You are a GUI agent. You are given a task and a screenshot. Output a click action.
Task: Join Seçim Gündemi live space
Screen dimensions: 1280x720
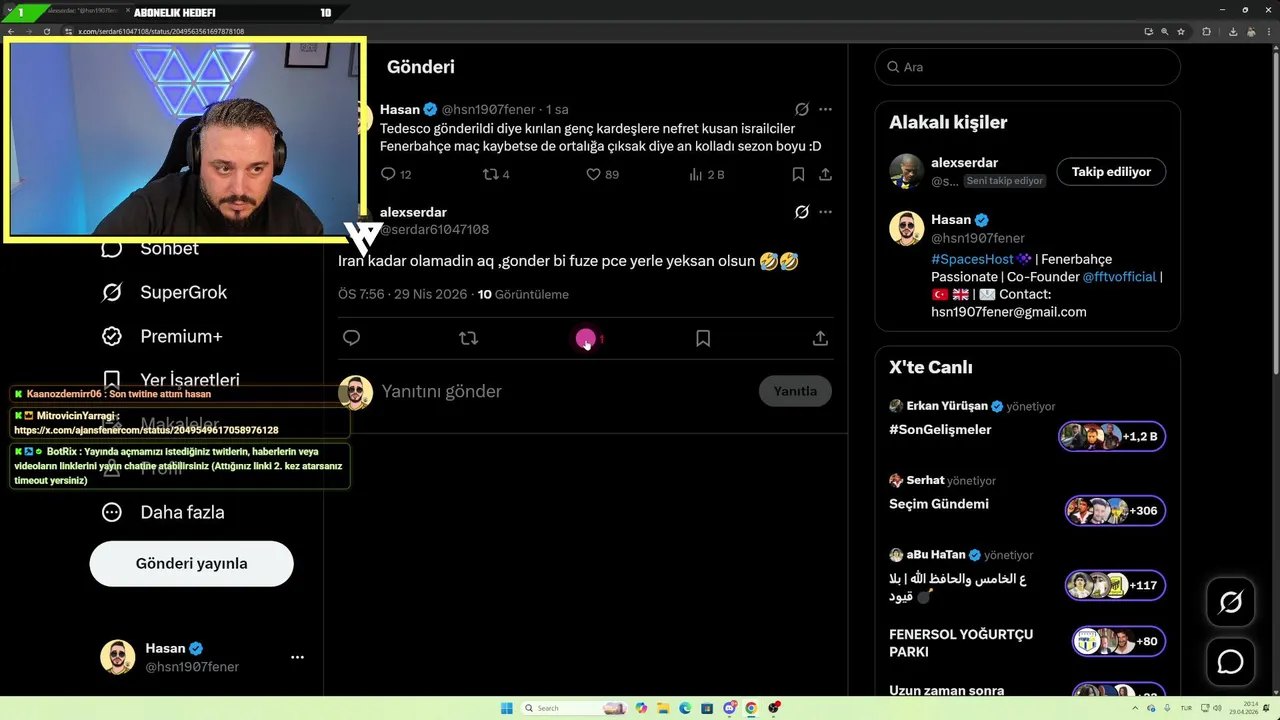(x=939, y=504)
